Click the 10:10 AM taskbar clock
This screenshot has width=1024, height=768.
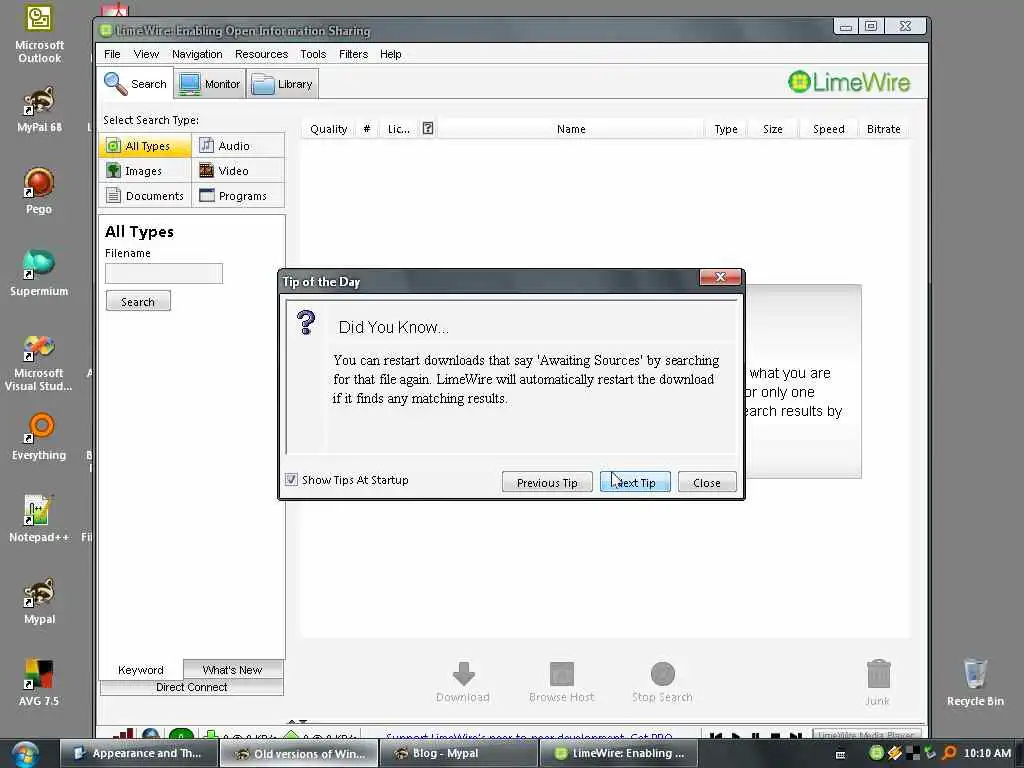(x=987, y=753)
